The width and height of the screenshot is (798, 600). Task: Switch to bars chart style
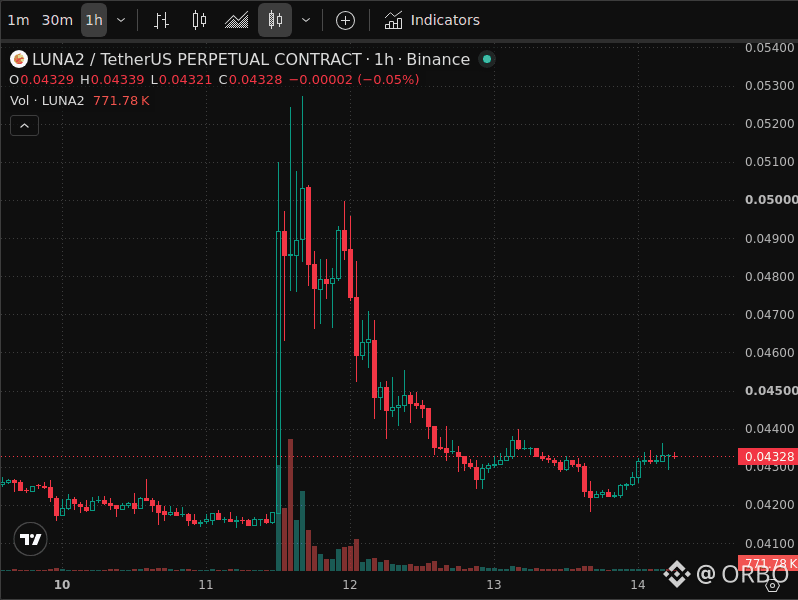161,20
